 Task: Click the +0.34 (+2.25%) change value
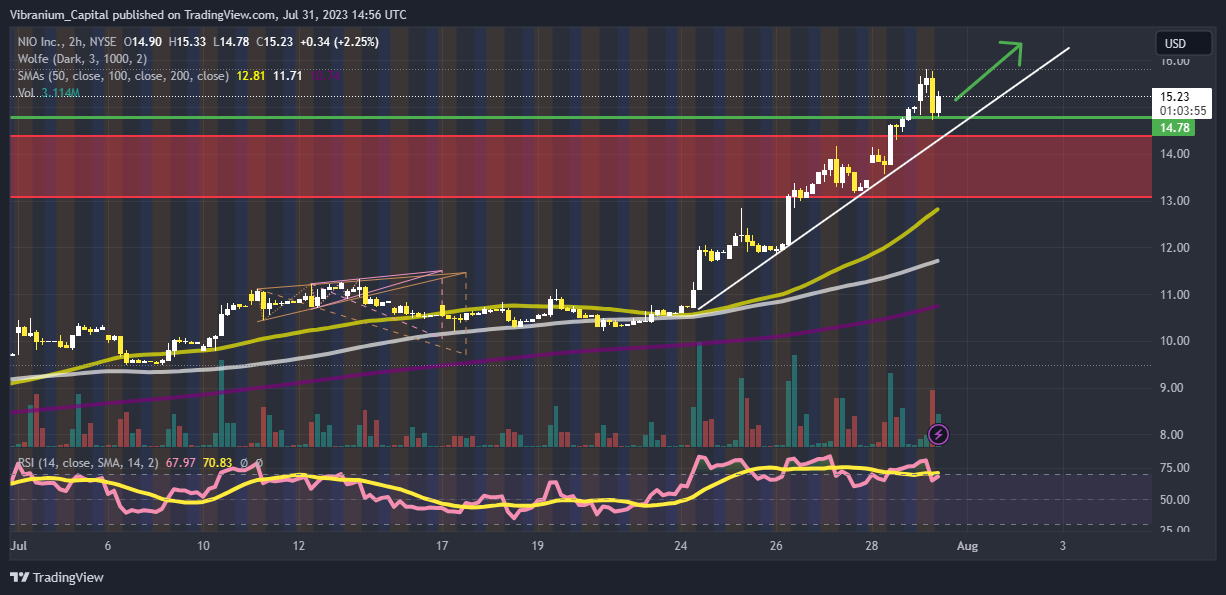pyautogui.click(x=341, y=43)
